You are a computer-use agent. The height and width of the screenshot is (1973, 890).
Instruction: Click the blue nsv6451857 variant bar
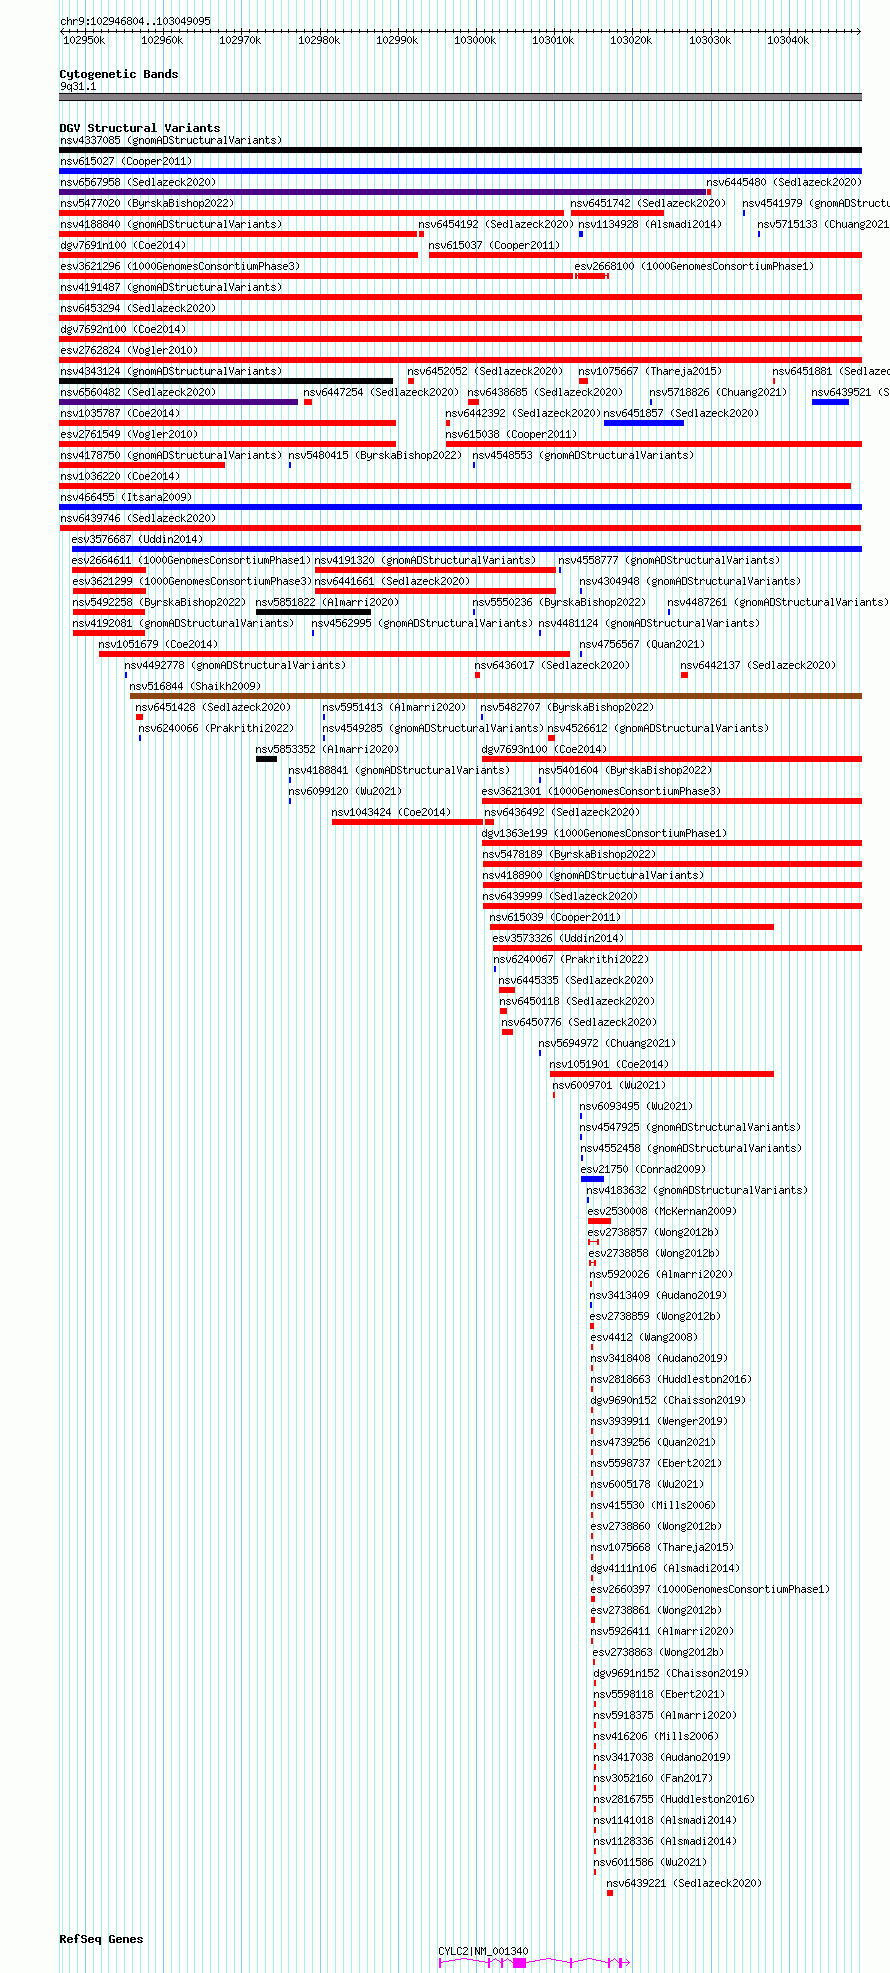(x=644, y=423)
